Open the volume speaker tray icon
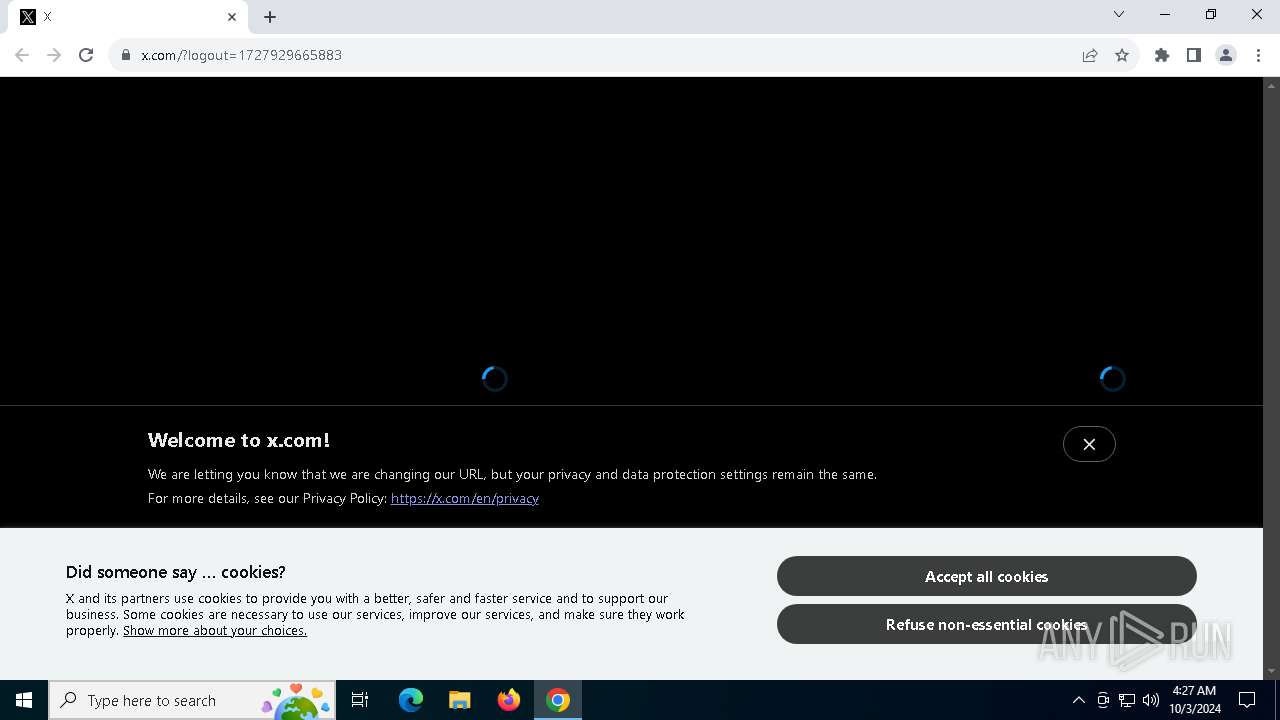1280x720 pixels. [1151, 700]
